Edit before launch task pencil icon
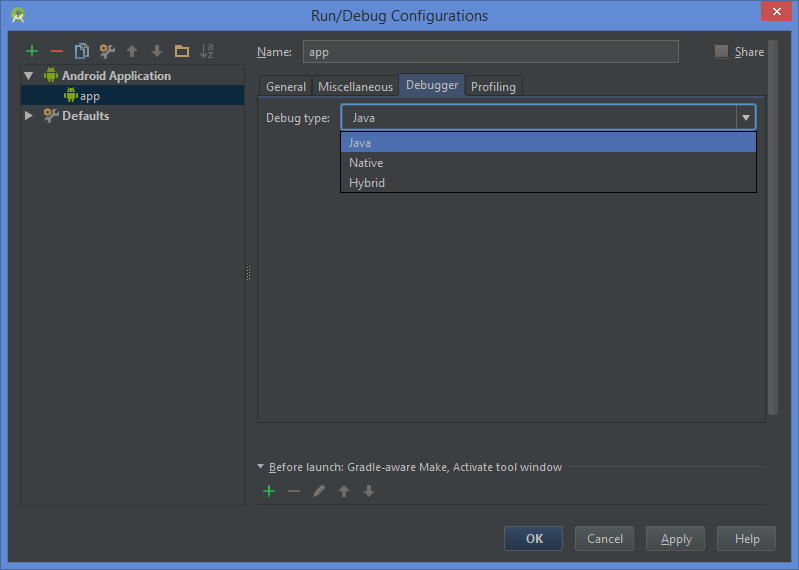Image resolution: width=799 pixels, height=570 pixels. (319, 491)
